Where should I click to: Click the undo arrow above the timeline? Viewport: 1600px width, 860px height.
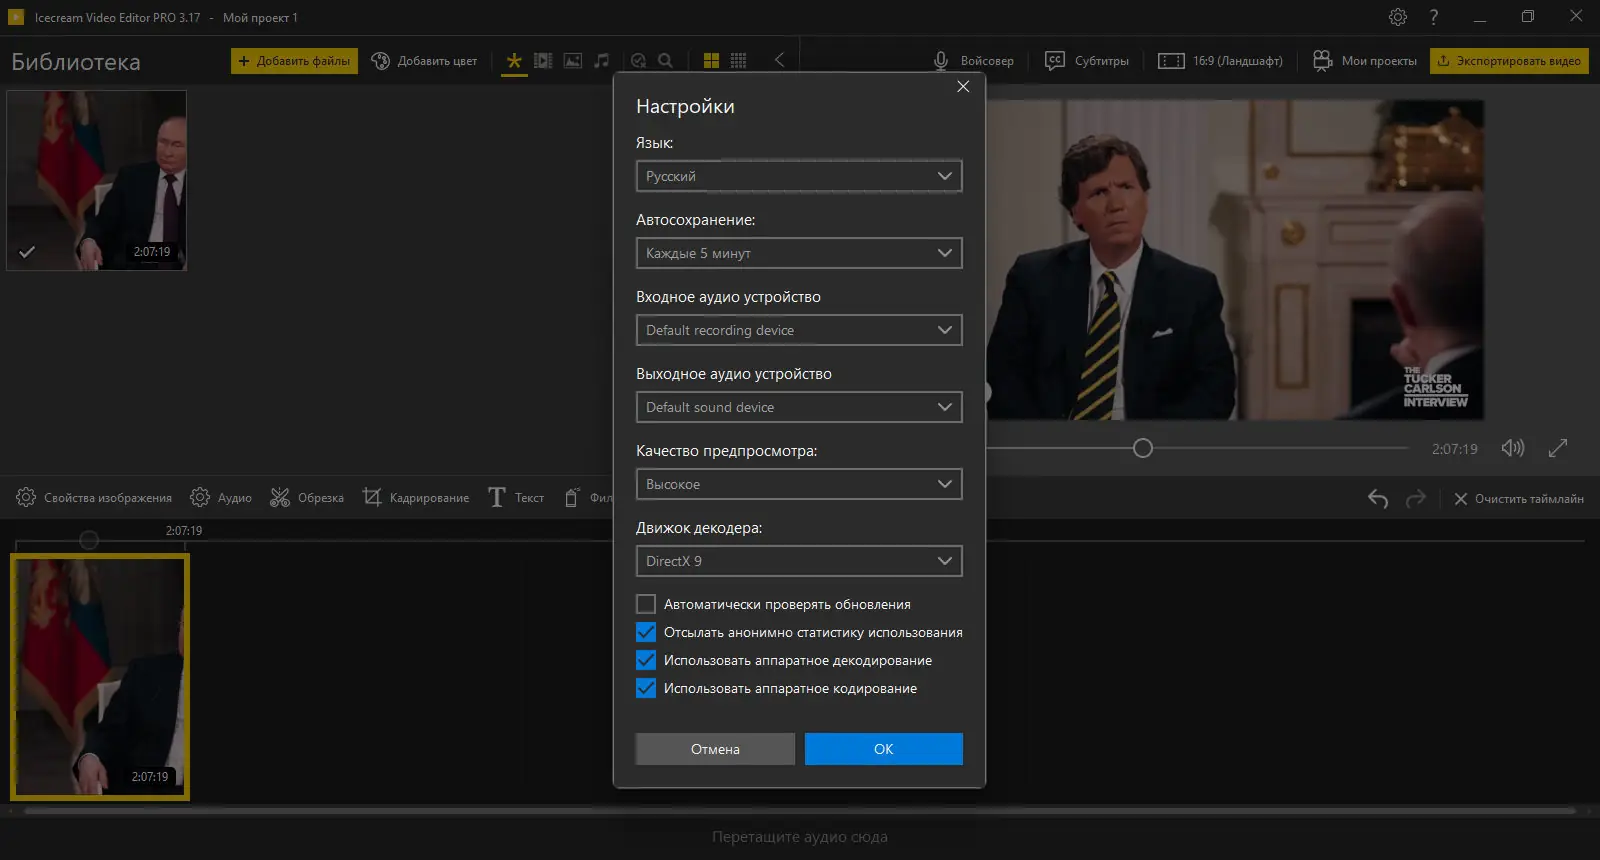coord(1378,499)
